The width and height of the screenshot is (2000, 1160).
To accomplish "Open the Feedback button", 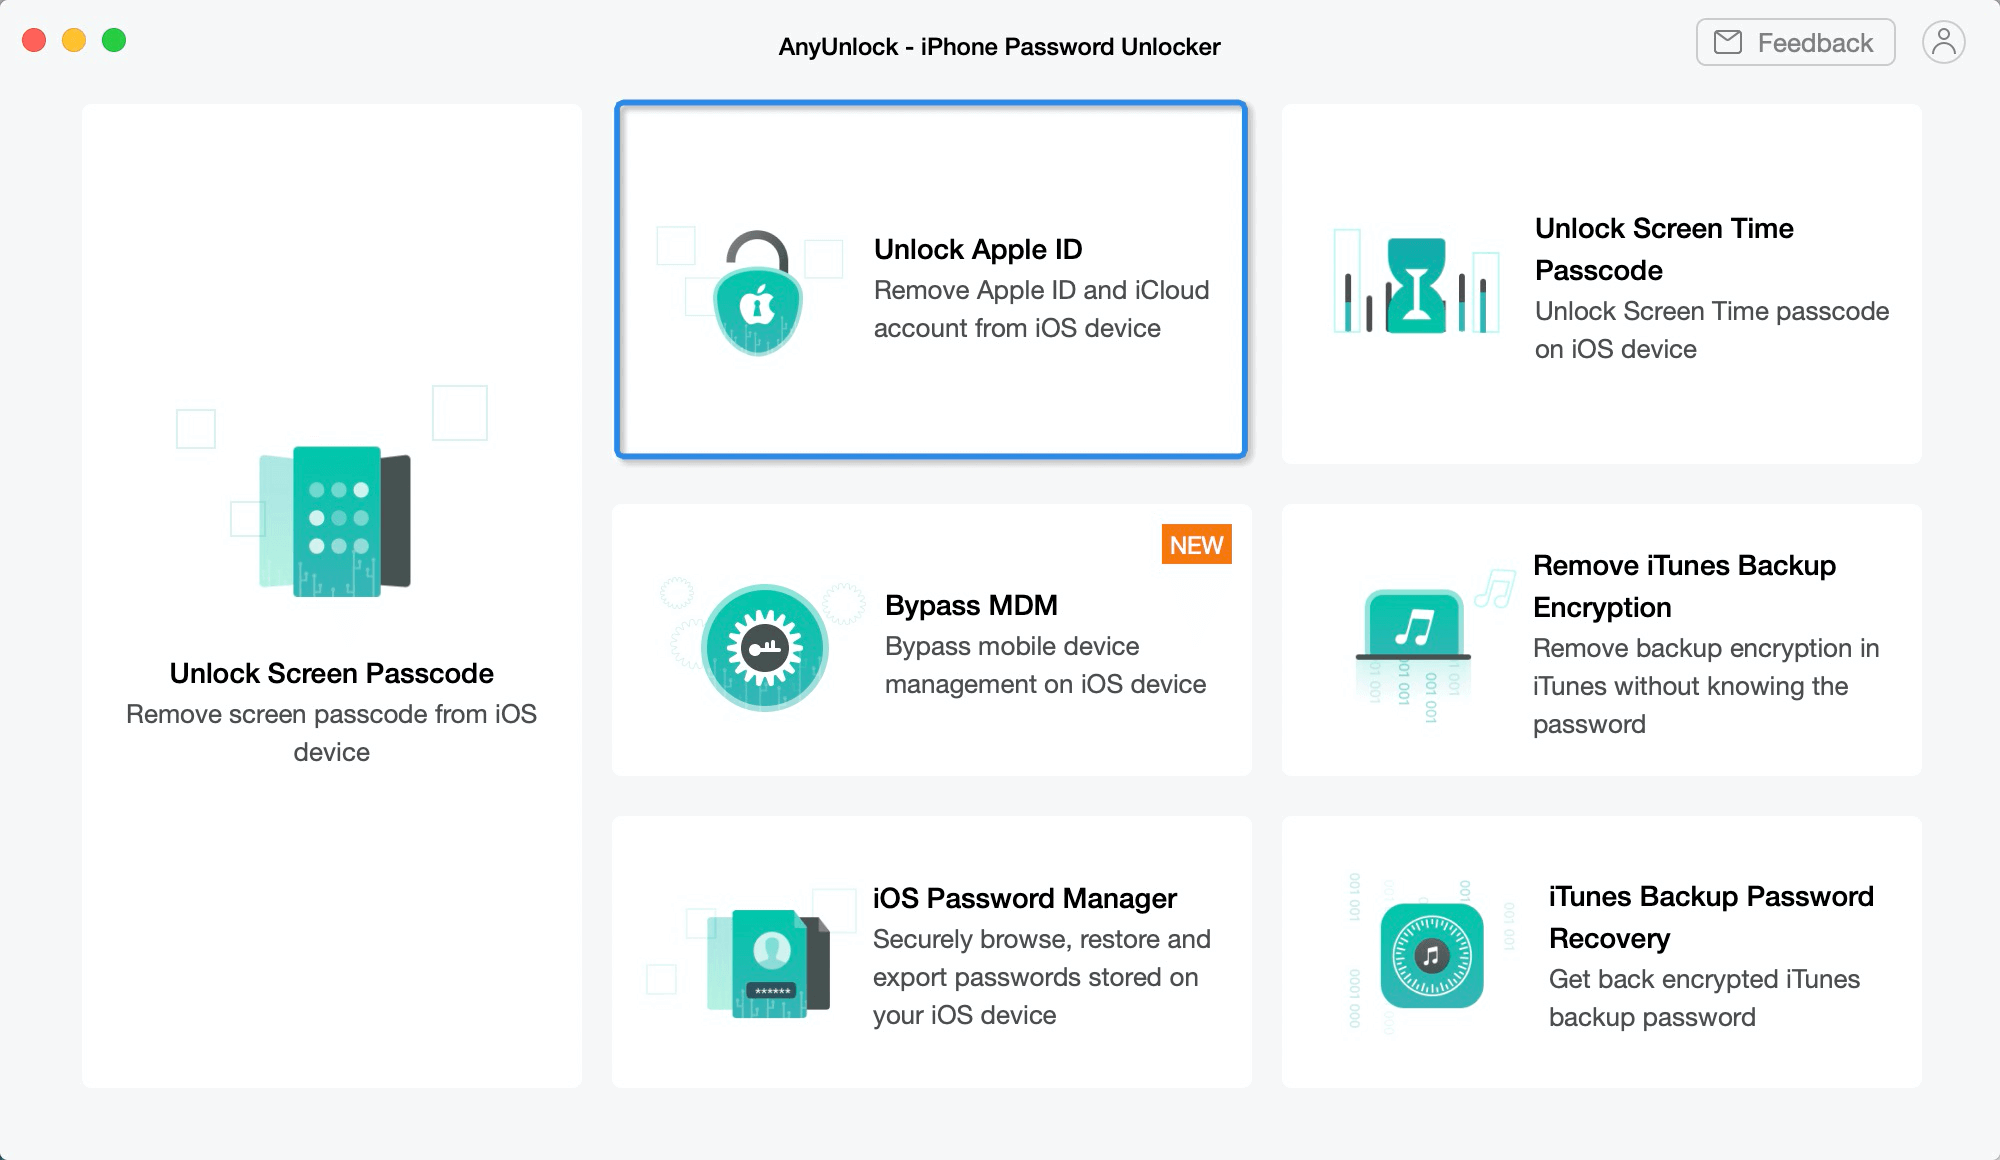I will (x=1795, y=42).
